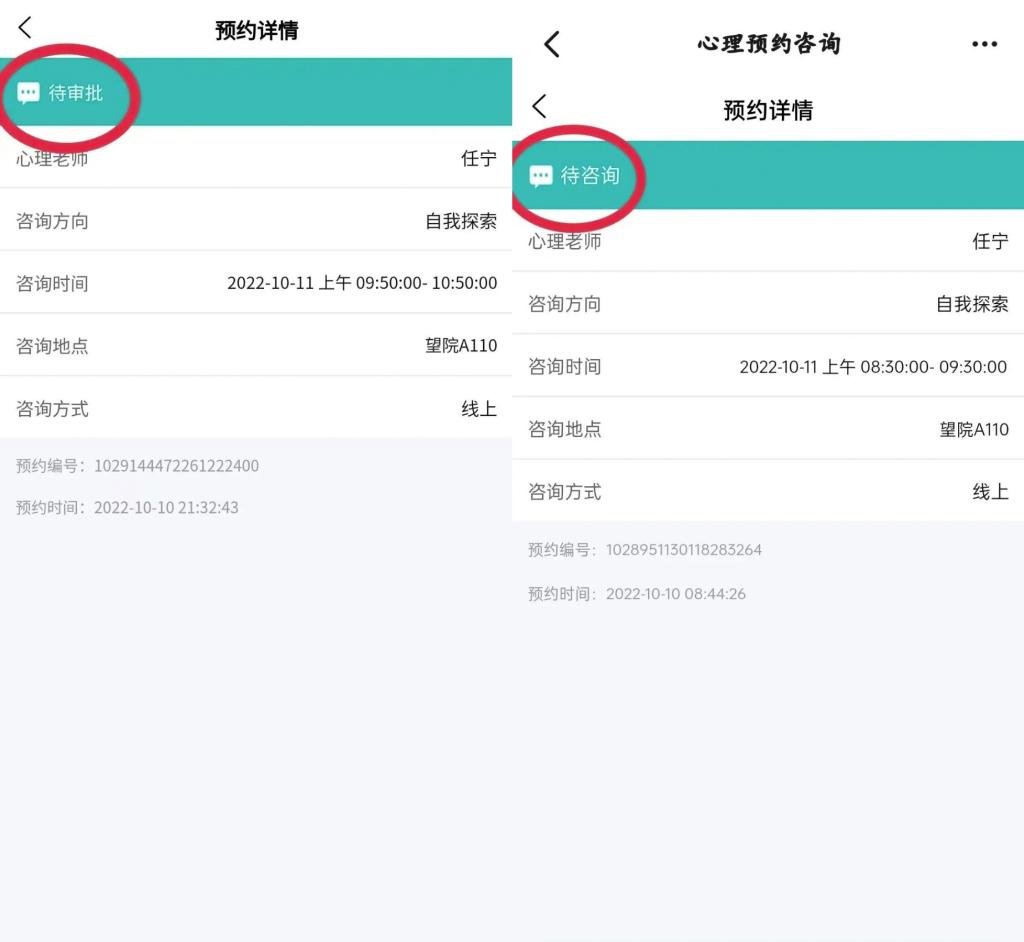
Task: Tap the chat bubble icon next to 待审批
Action: click(x=29, y=94)
